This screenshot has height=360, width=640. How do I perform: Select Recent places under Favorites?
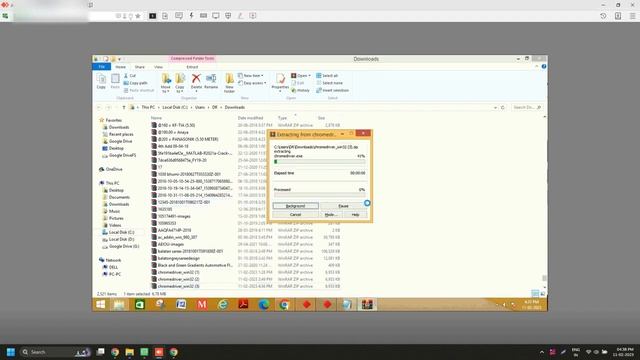121,134
